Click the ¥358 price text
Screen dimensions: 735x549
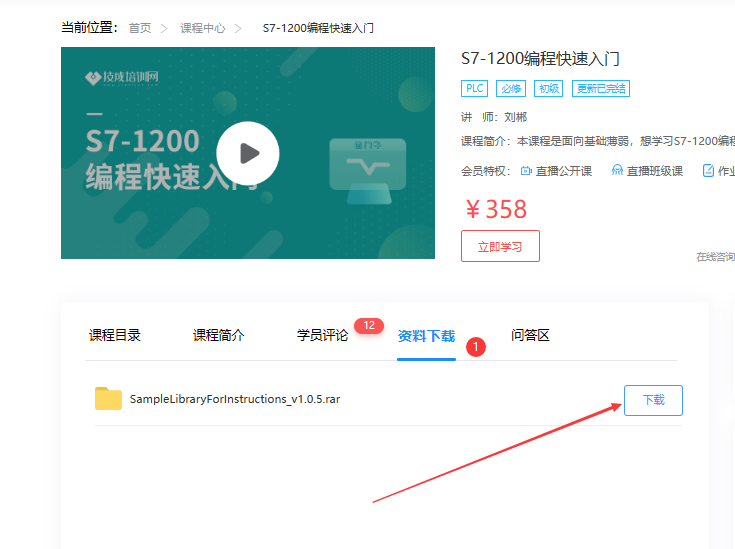pos(496,209)
